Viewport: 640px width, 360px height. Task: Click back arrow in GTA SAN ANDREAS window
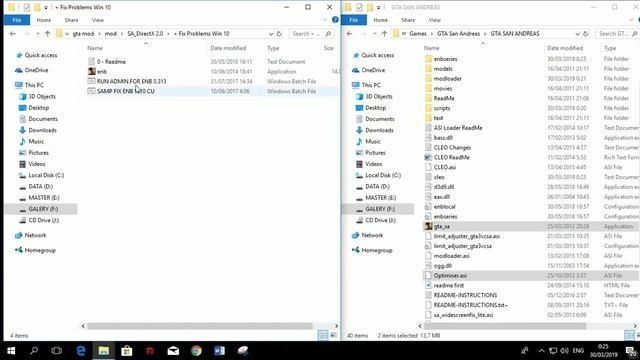[349, 33]
